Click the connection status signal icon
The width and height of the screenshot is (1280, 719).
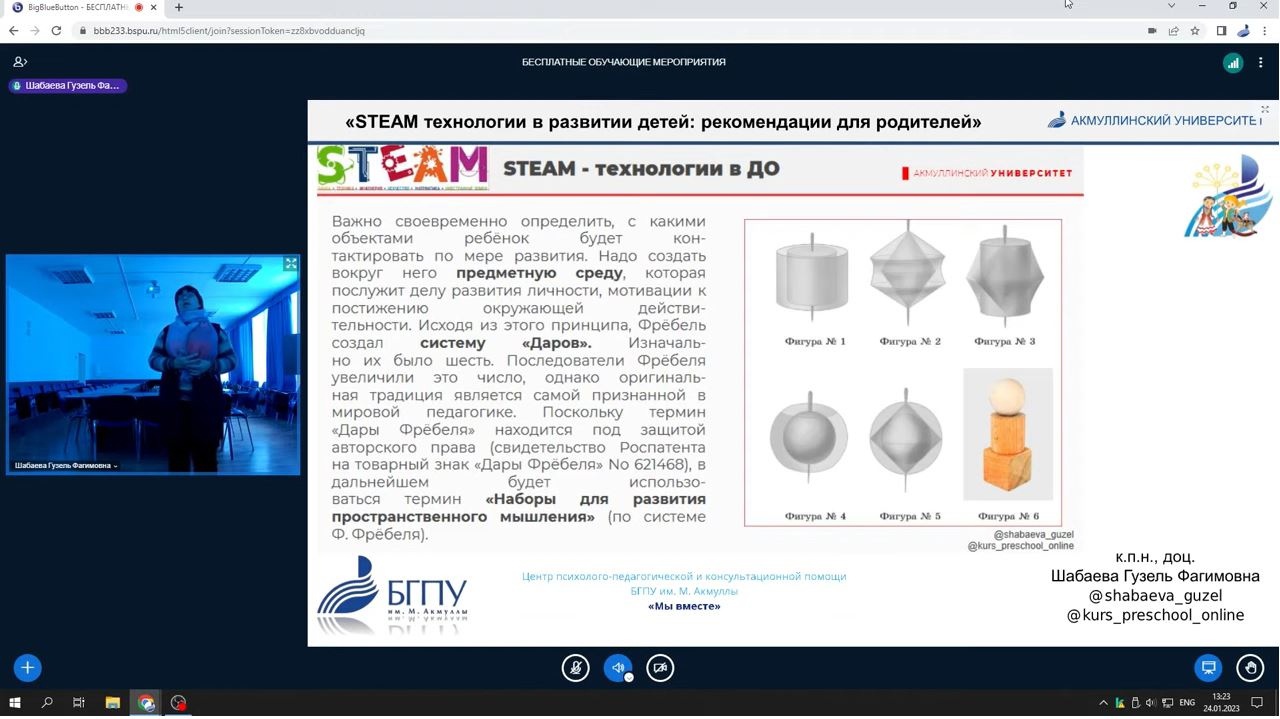pyautogui.click(x=1233, y=63)
